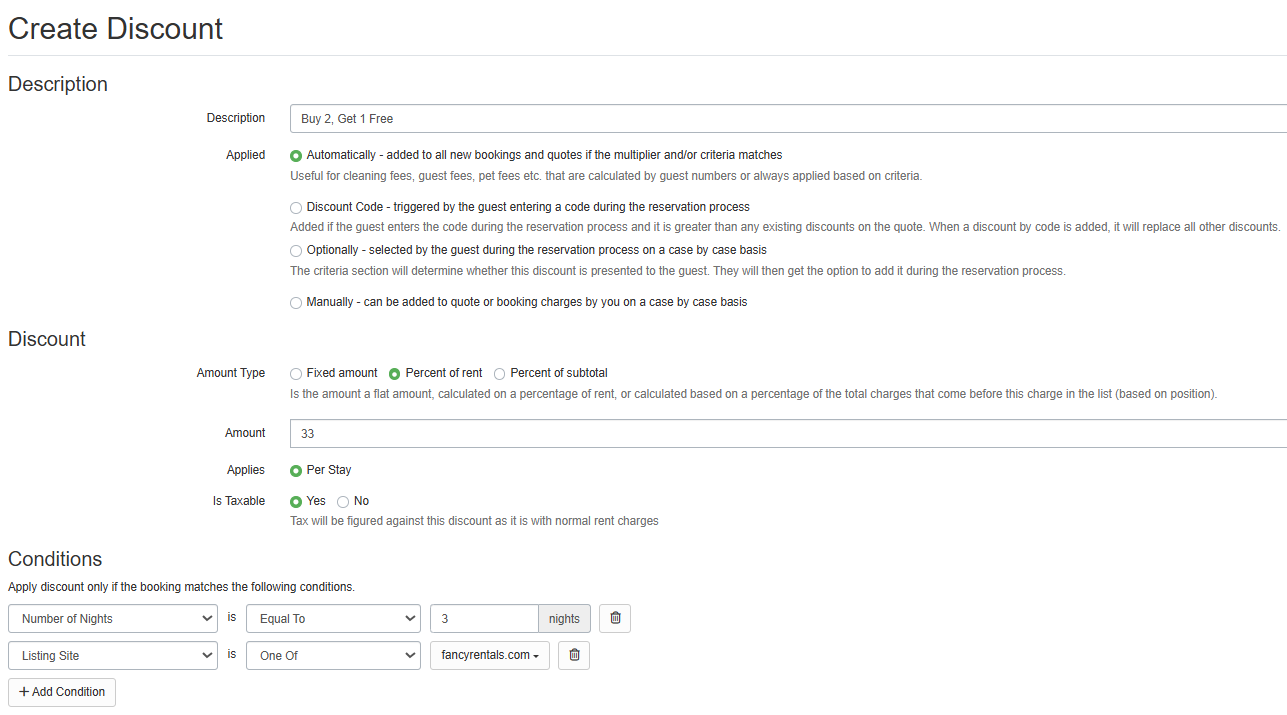Viewport: 1287px width, 715px height.
Task: Click the Add Condition button
Action: 62,692
